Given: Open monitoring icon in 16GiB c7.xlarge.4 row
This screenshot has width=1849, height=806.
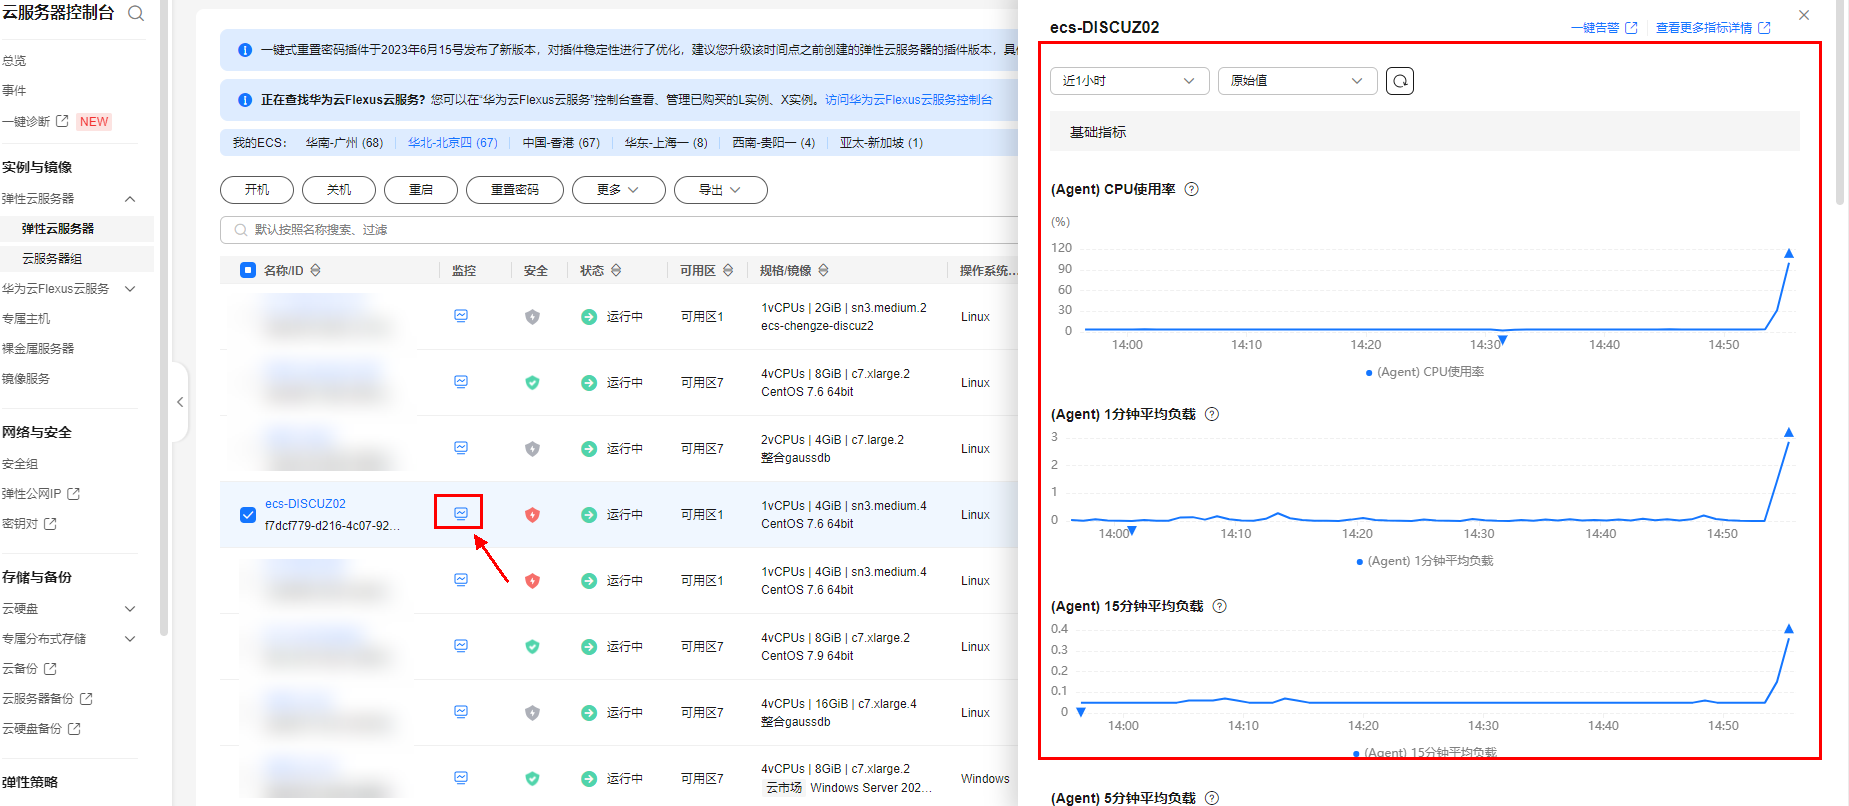Looking at the screenshot, I should (461, 711).
